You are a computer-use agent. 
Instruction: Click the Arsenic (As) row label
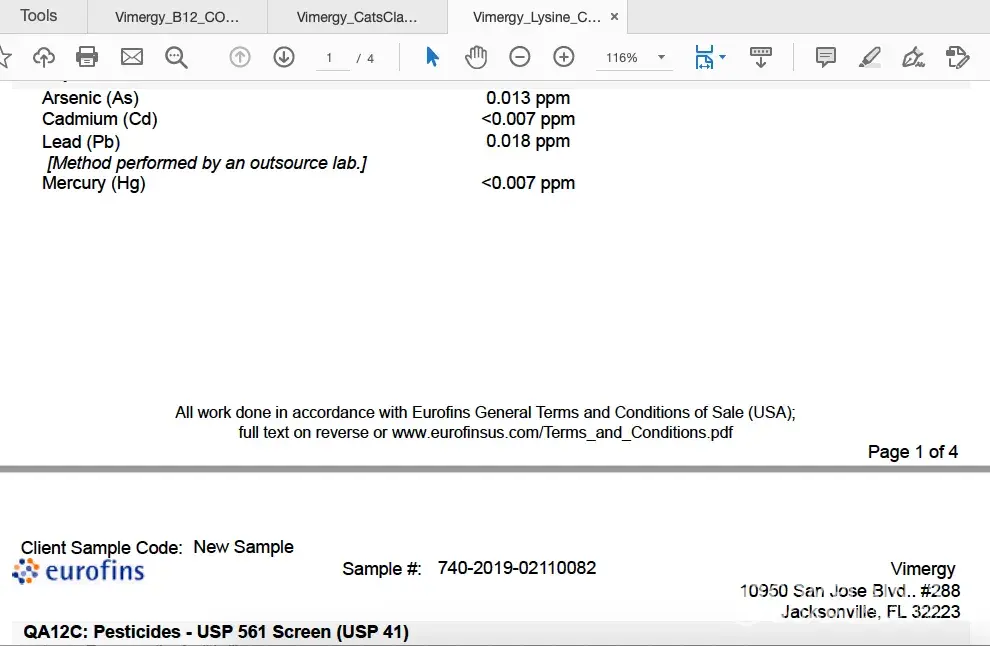[x=90, y=98]
